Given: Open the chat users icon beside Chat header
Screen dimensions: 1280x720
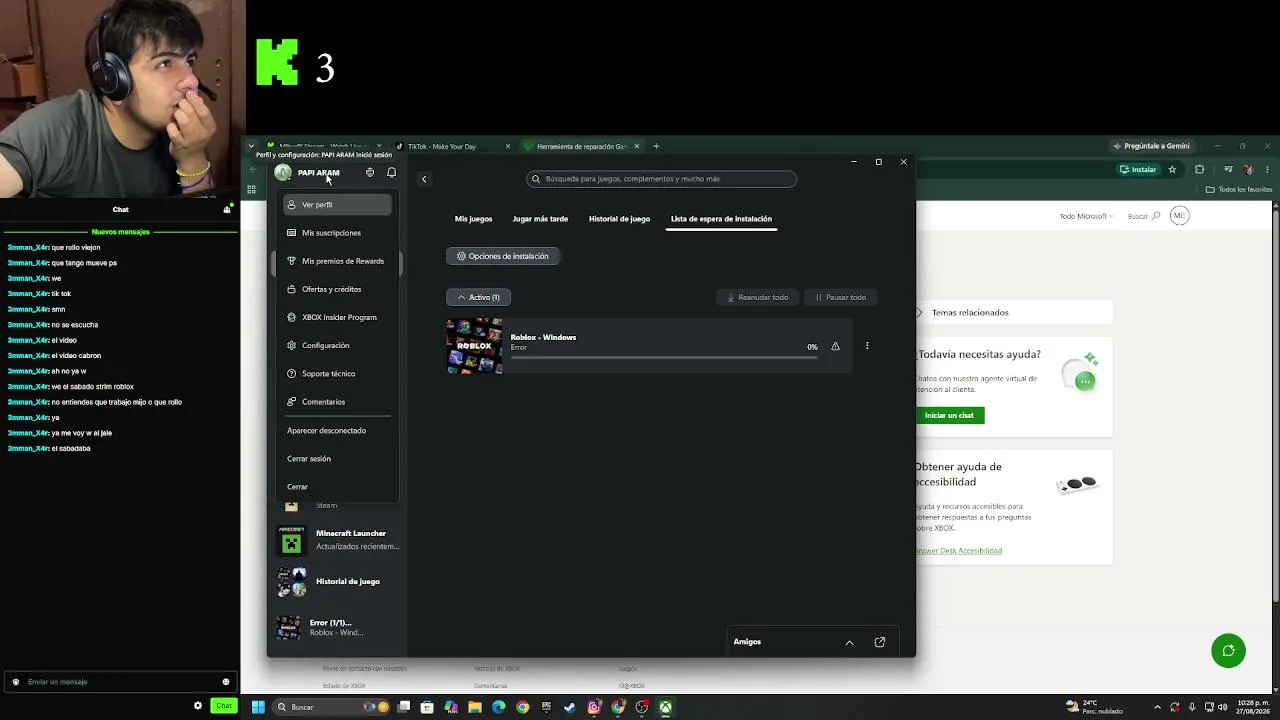Looking at the screenshot, I should click(x=227, y=209).
